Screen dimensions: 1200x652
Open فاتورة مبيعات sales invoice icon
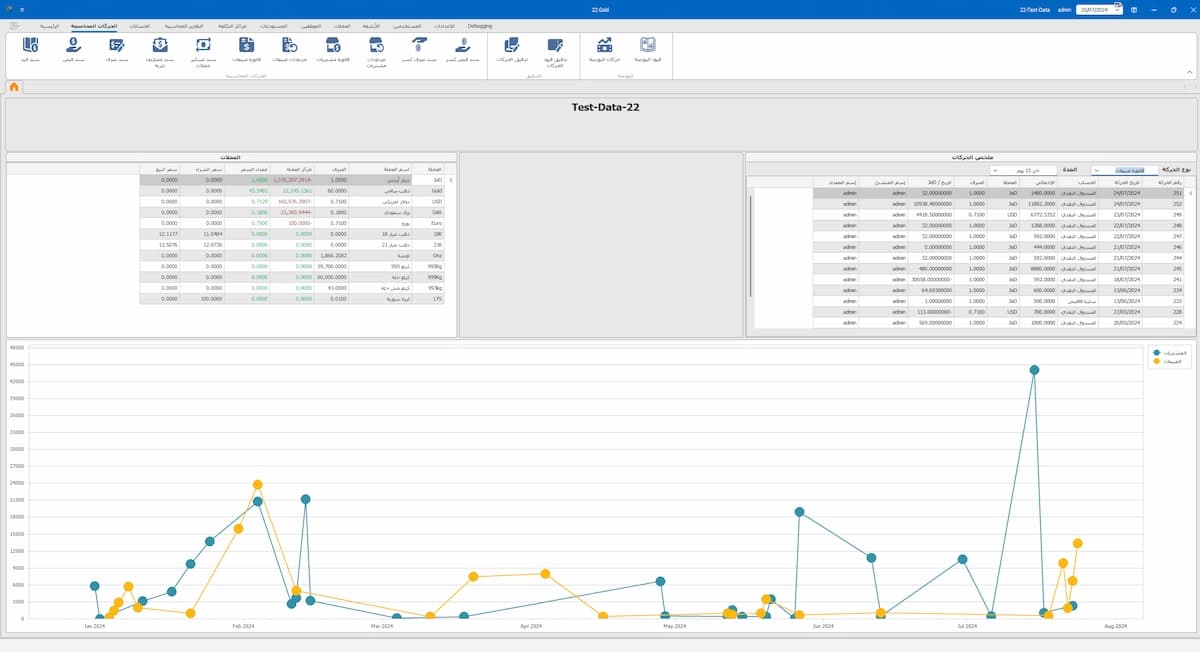[247, 44]
